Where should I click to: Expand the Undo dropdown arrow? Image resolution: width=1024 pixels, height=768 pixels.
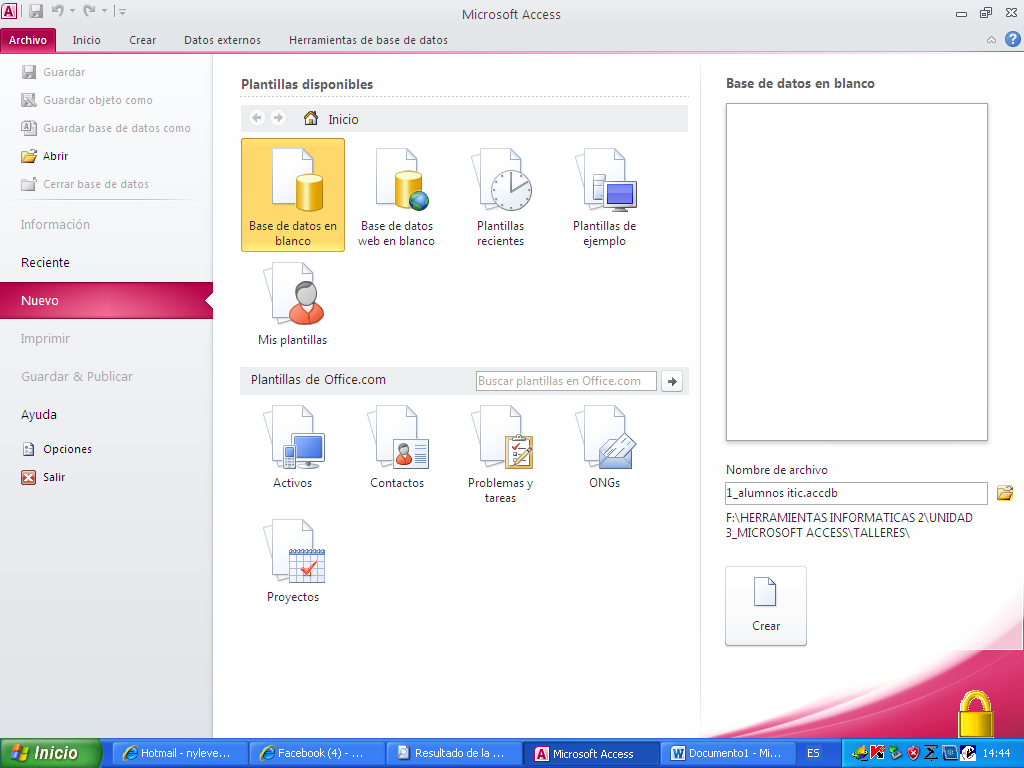pos(72,10)
